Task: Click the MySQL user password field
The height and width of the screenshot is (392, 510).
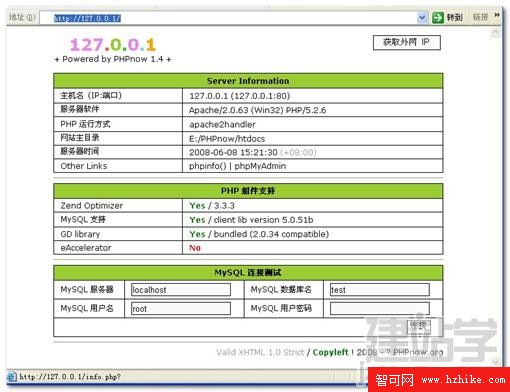Action: [x=380, y=308]
